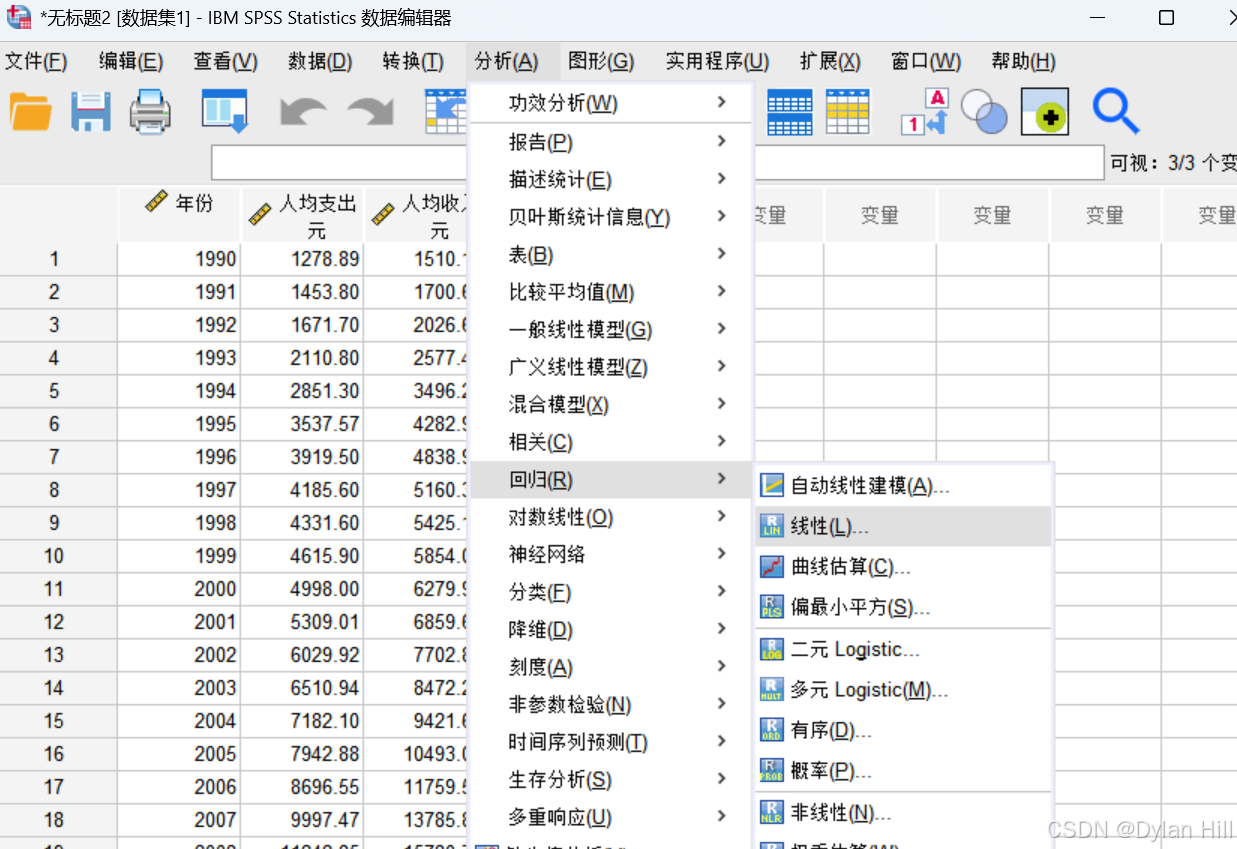Expand the 比较平均值(M) submenu arrow
1237x849 pixels.
(722, 291)
